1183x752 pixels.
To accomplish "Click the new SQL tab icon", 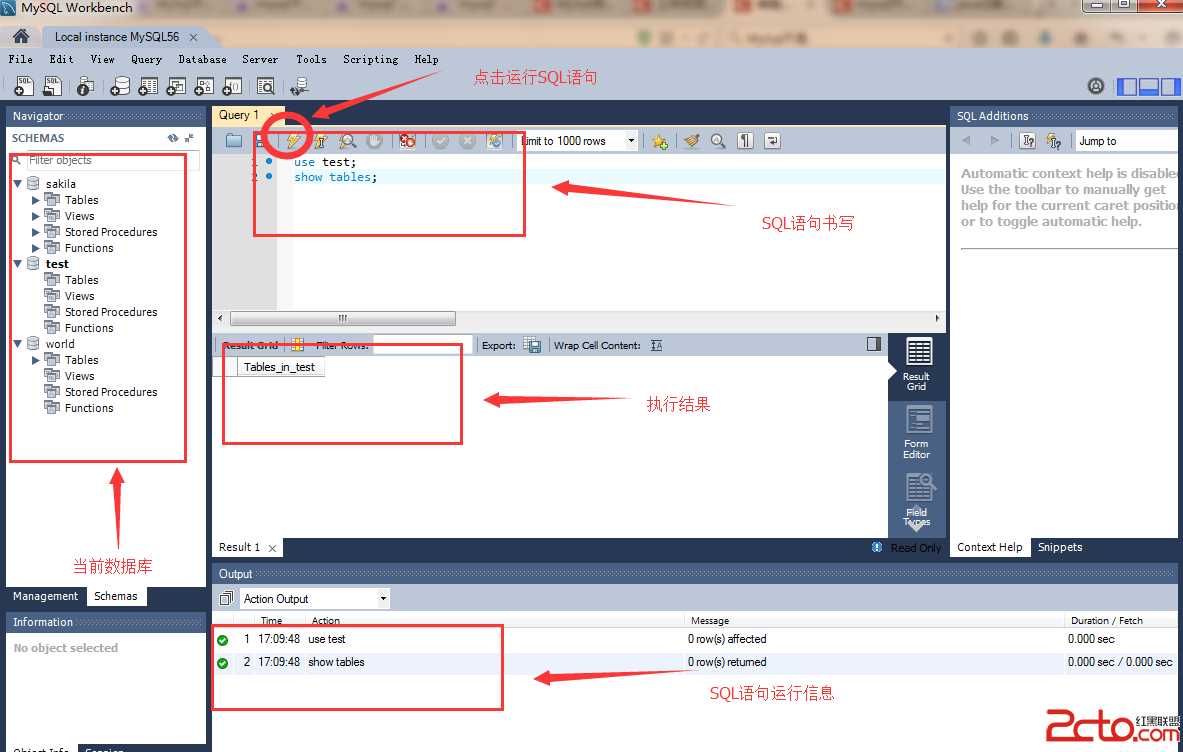I will [x=23, y=86].
